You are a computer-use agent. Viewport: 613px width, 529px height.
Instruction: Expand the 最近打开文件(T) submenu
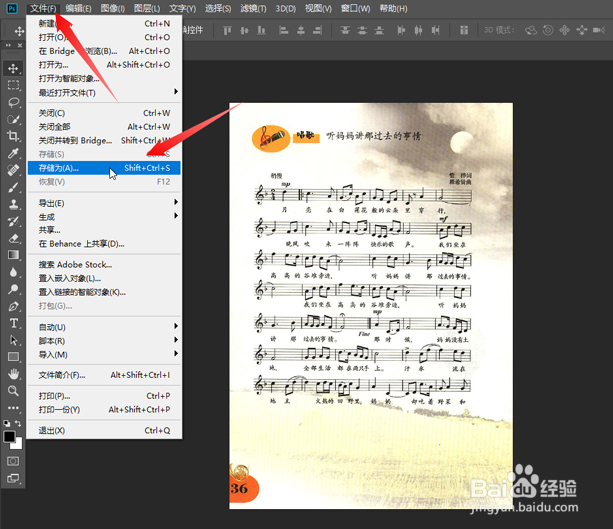(x=104, y=93)
